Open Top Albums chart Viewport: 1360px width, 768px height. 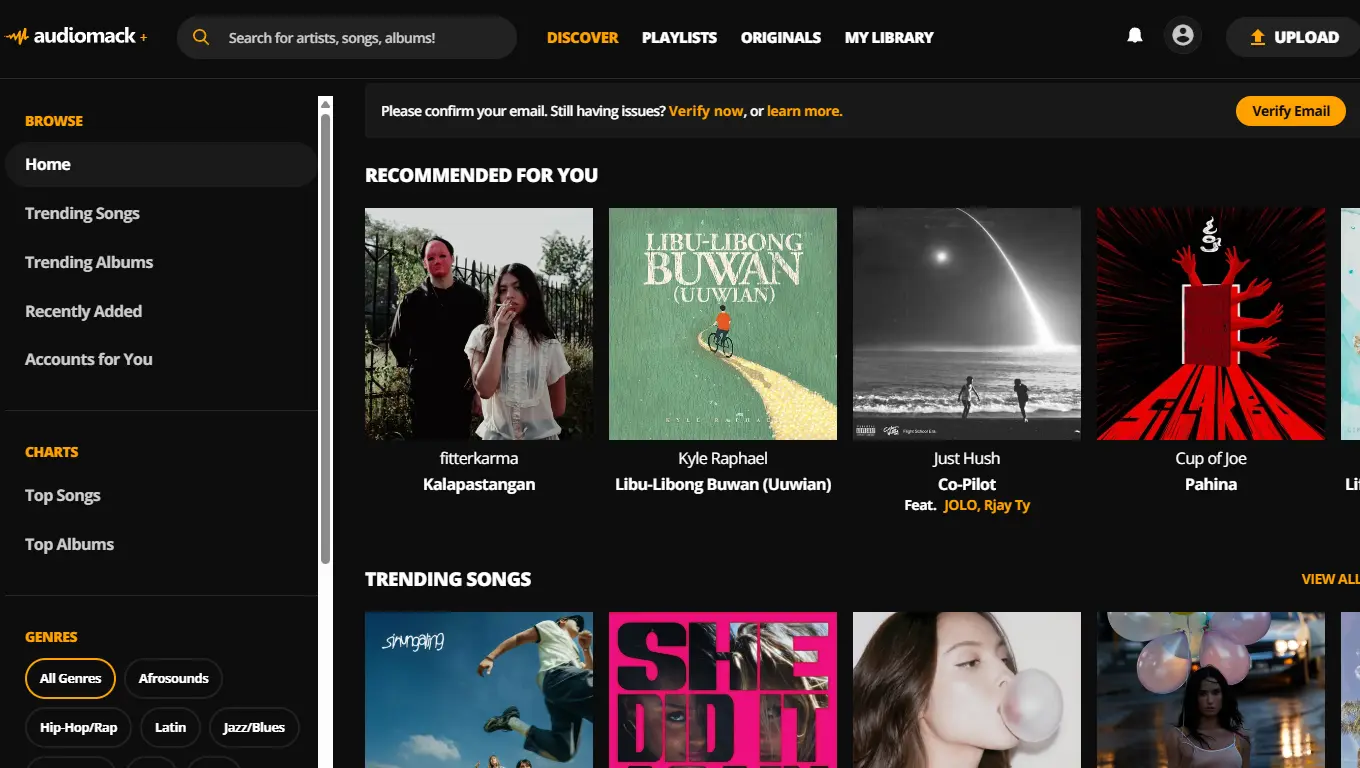(69, 544)
